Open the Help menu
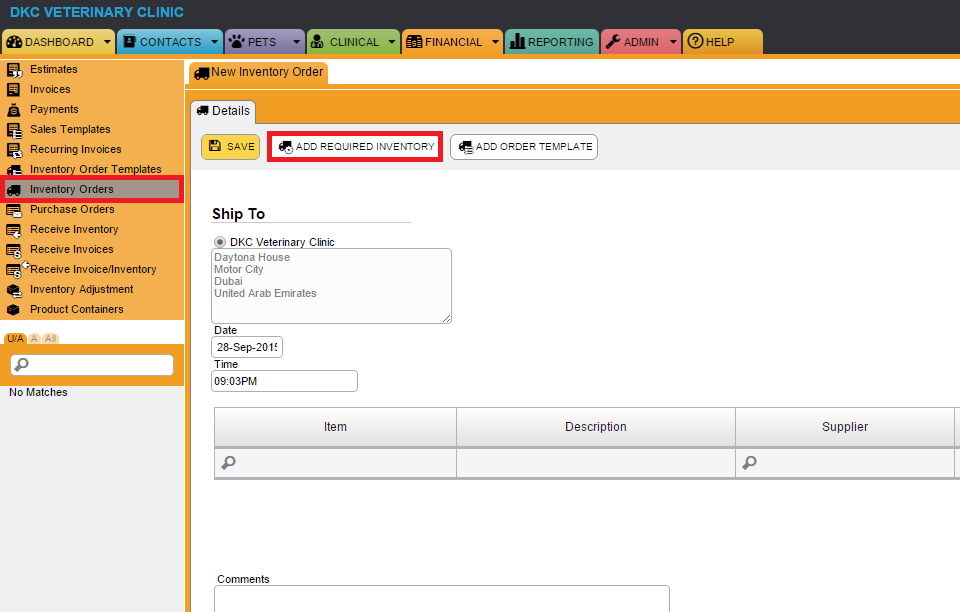This screenshot has width=960, height=612. [722, 42]
